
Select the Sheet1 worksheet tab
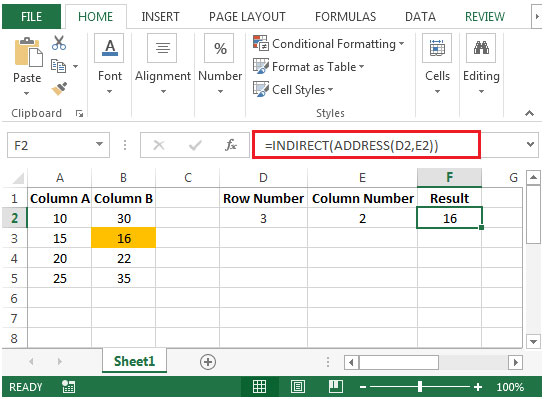pos(134,361)
